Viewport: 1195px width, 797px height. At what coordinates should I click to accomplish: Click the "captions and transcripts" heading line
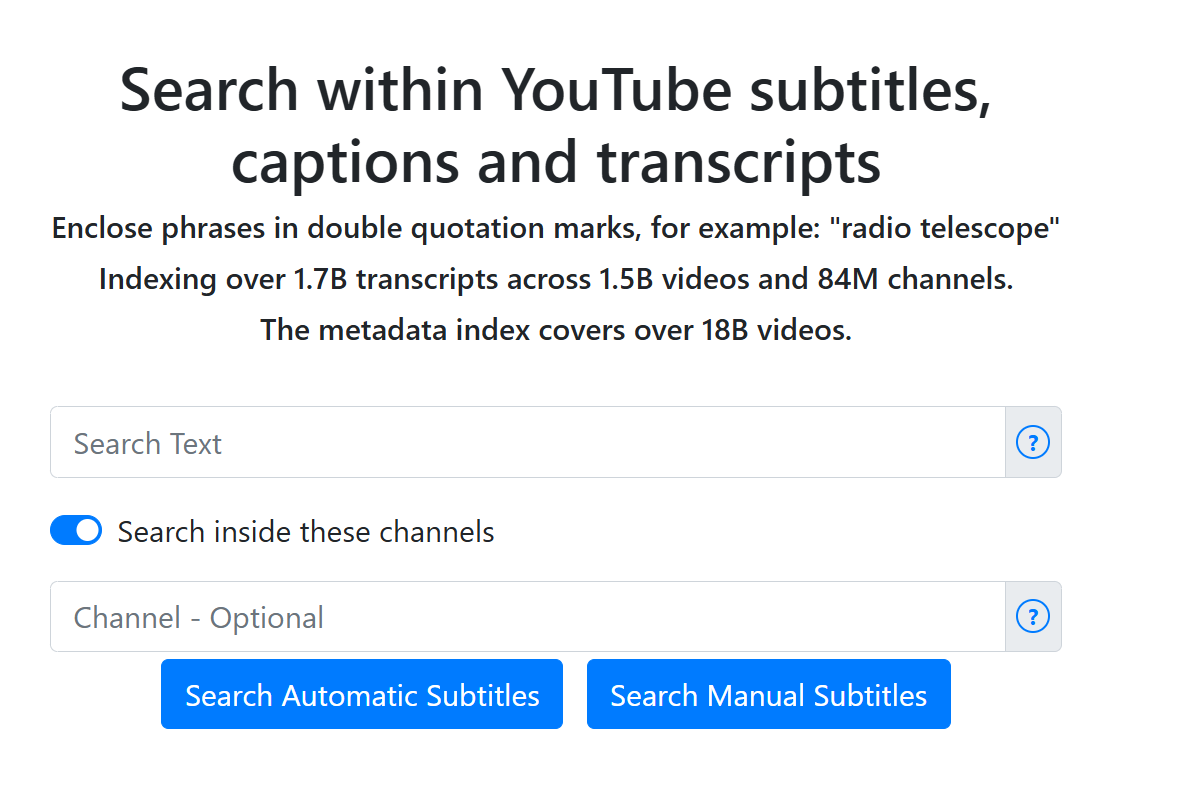(556, 162)
